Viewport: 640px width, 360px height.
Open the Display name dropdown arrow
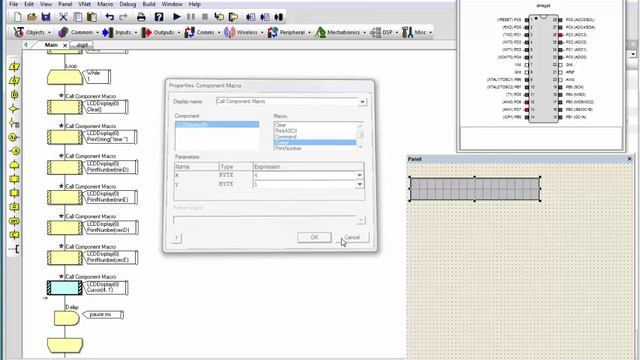click(x=362, y=102)
